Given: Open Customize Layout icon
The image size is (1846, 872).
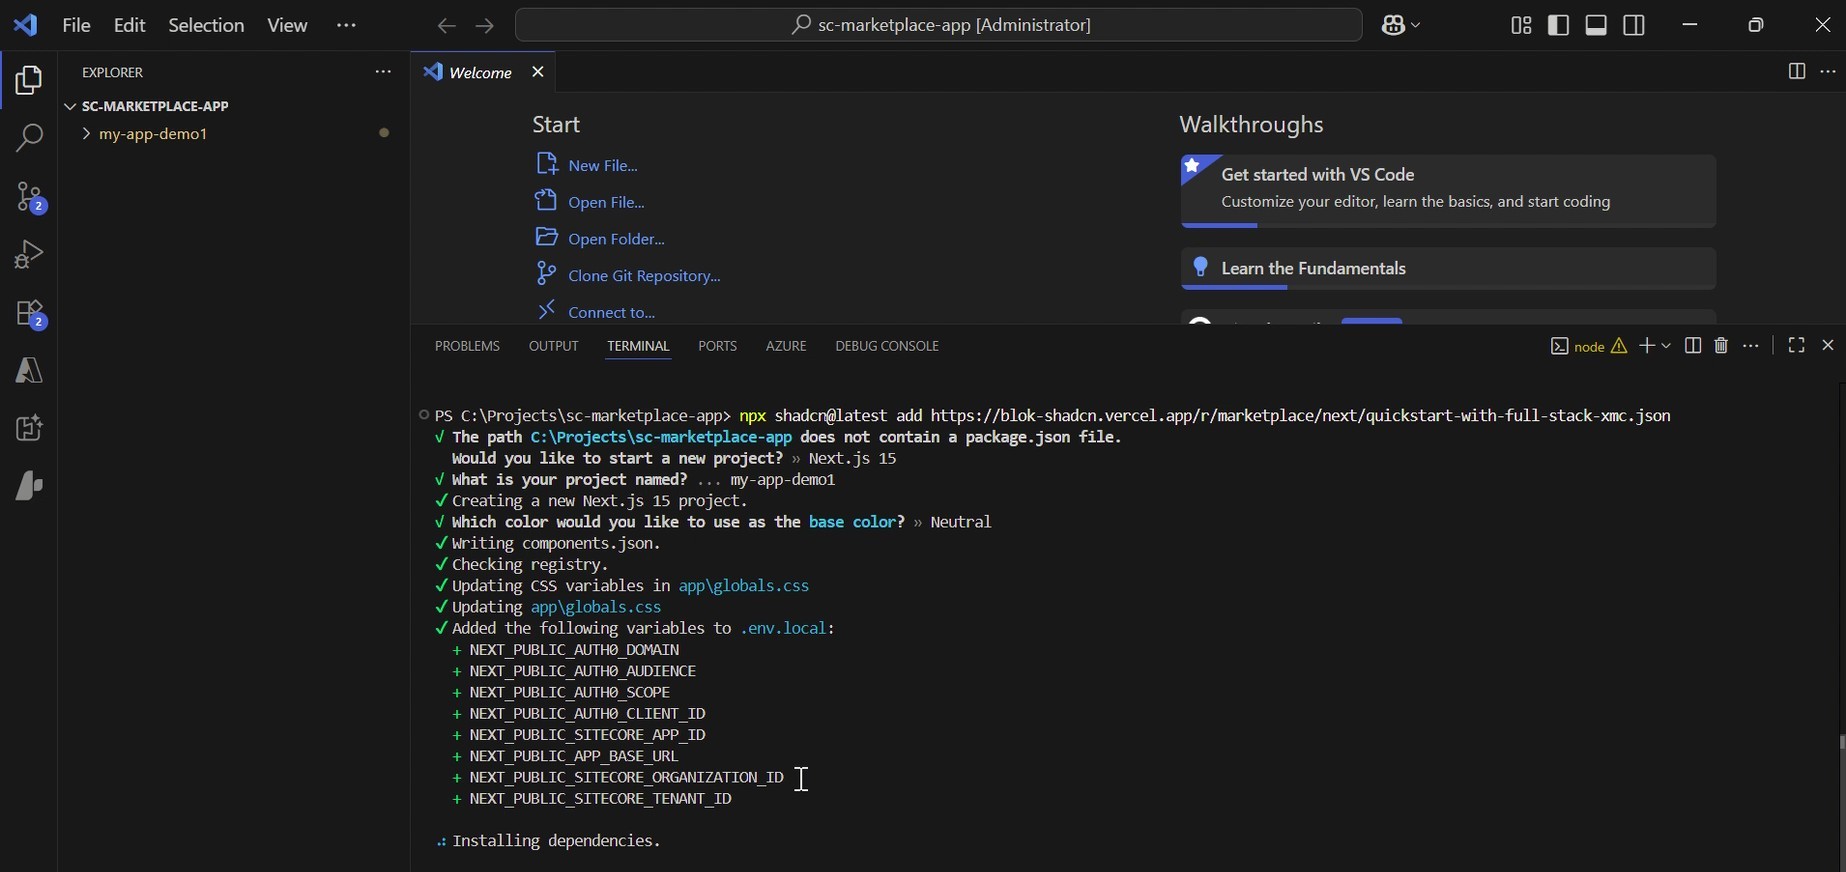Looking at the screenshot, I should point(1521,25).
